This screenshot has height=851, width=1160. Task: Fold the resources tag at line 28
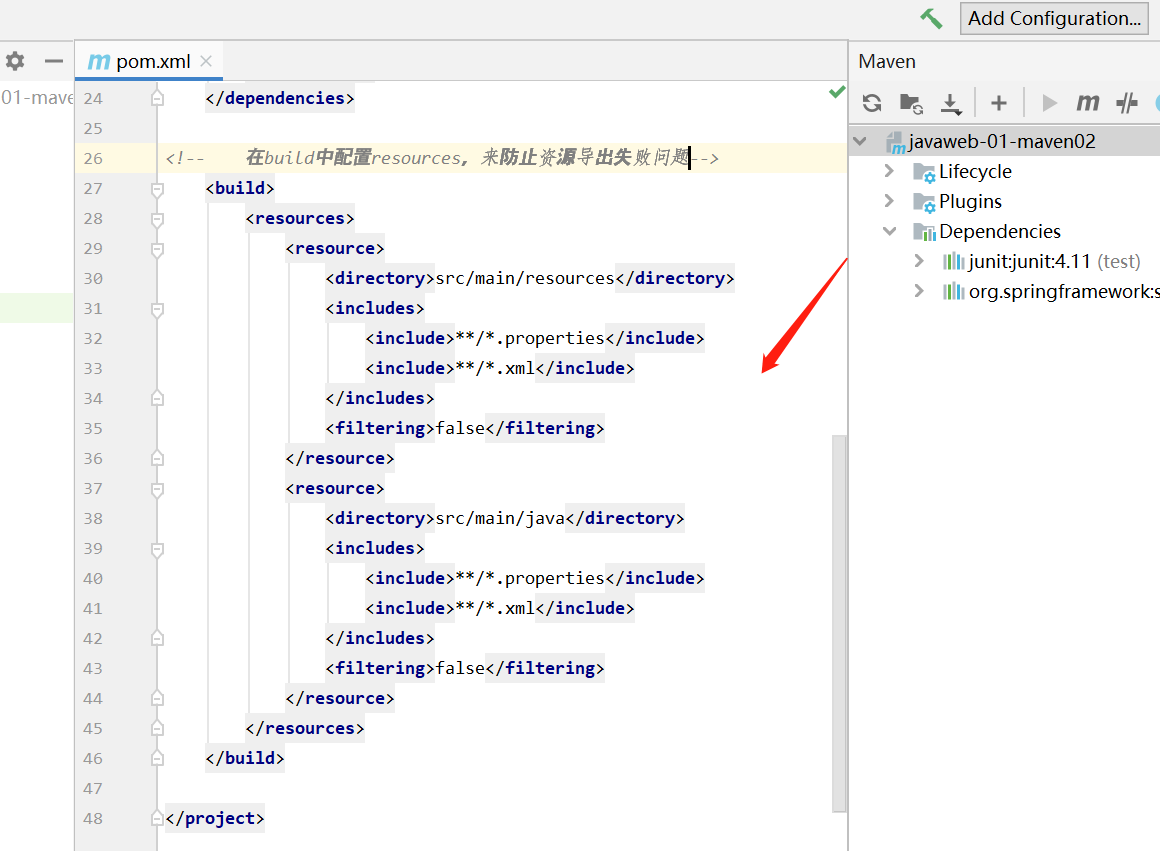point(158,220)
